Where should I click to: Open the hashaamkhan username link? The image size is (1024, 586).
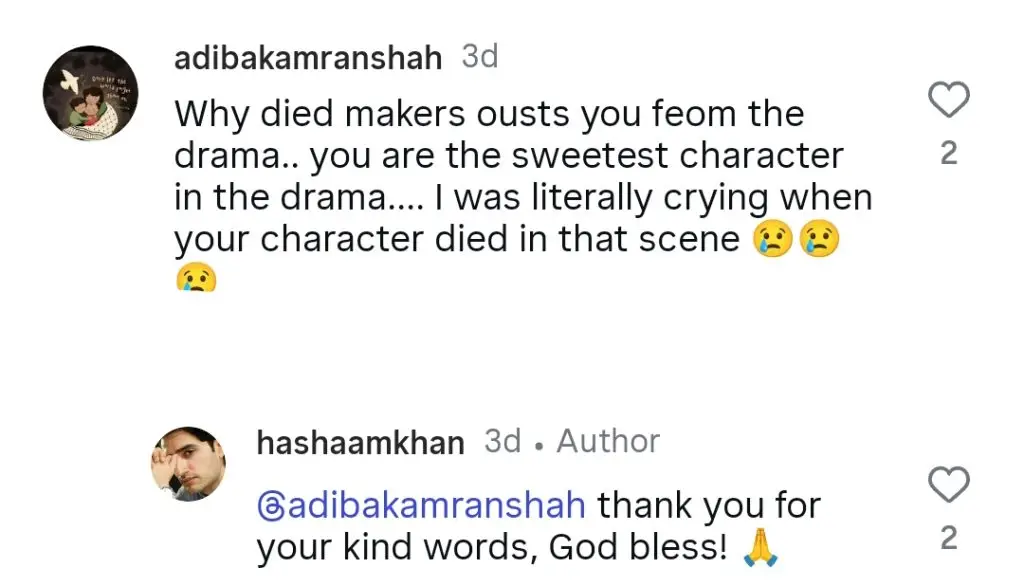(x=360, y=442)
